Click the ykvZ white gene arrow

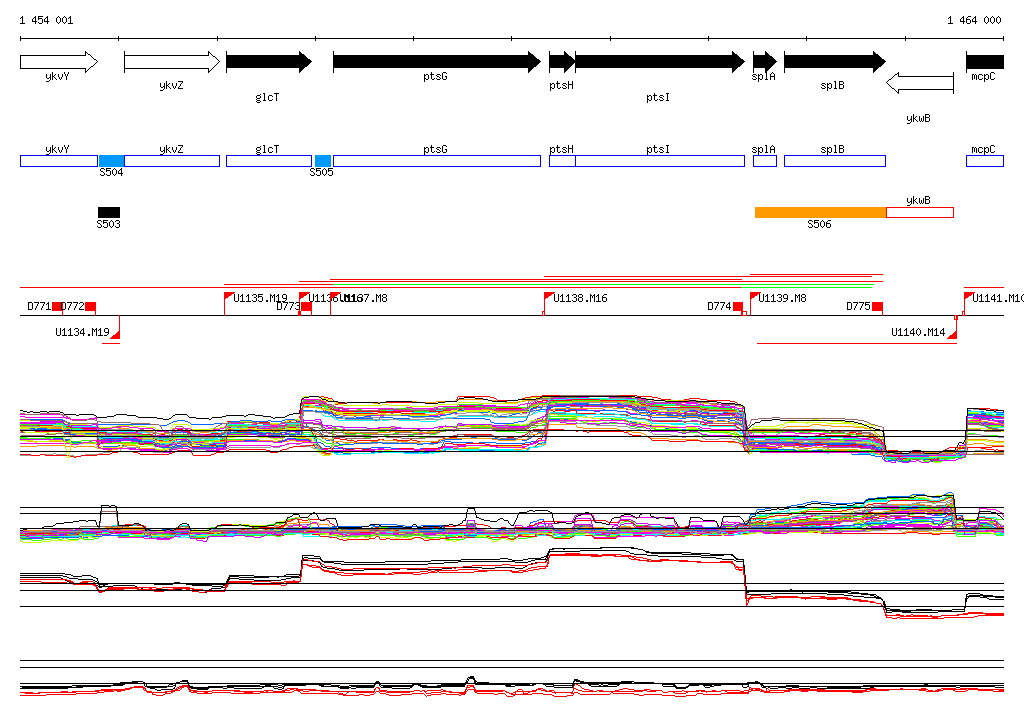[171, 62]
